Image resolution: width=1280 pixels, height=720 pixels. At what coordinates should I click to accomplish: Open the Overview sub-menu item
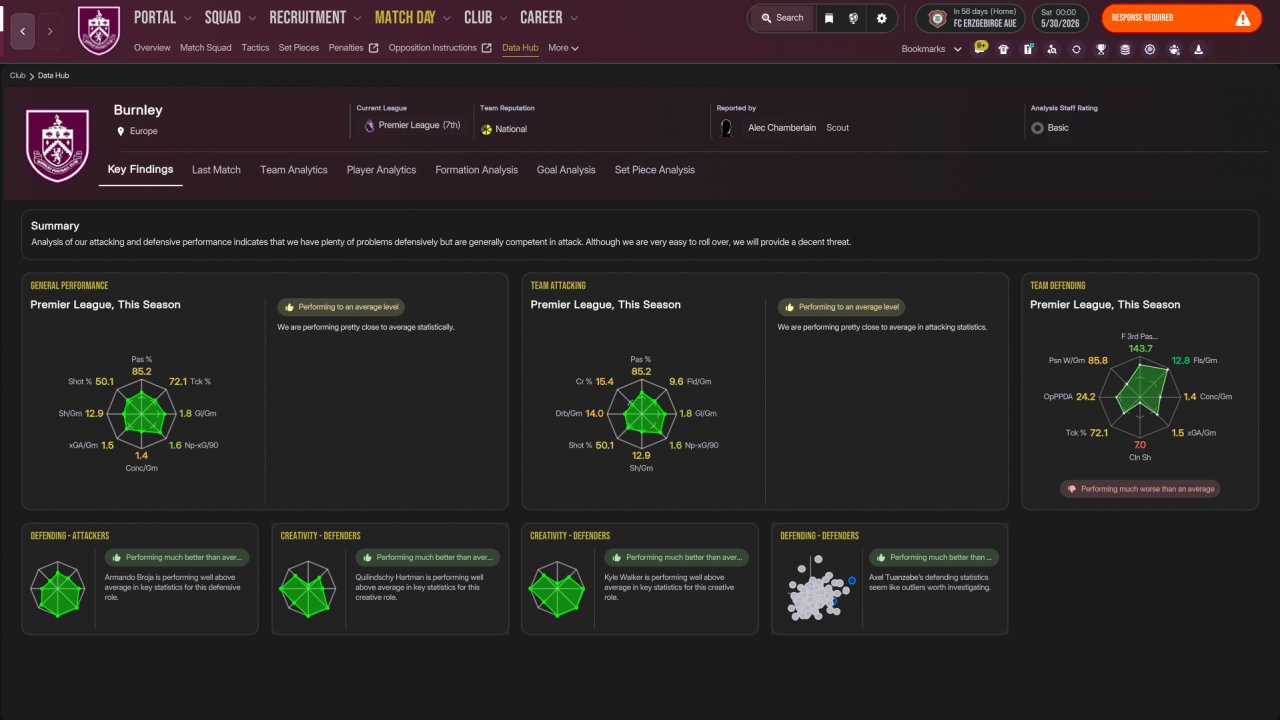[152, 48]
